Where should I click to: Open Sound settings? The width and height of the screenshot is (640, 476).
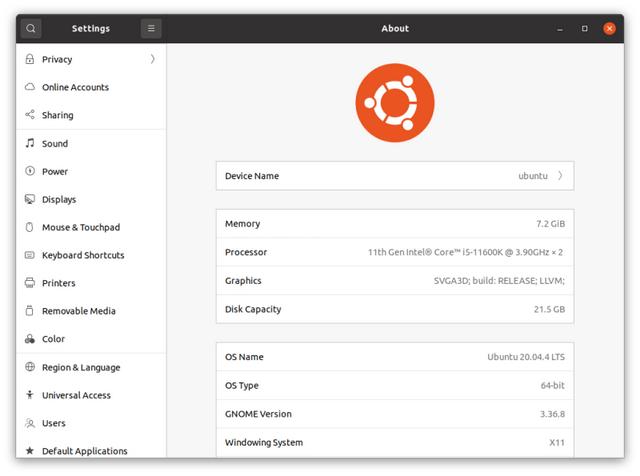pos(91,143)
